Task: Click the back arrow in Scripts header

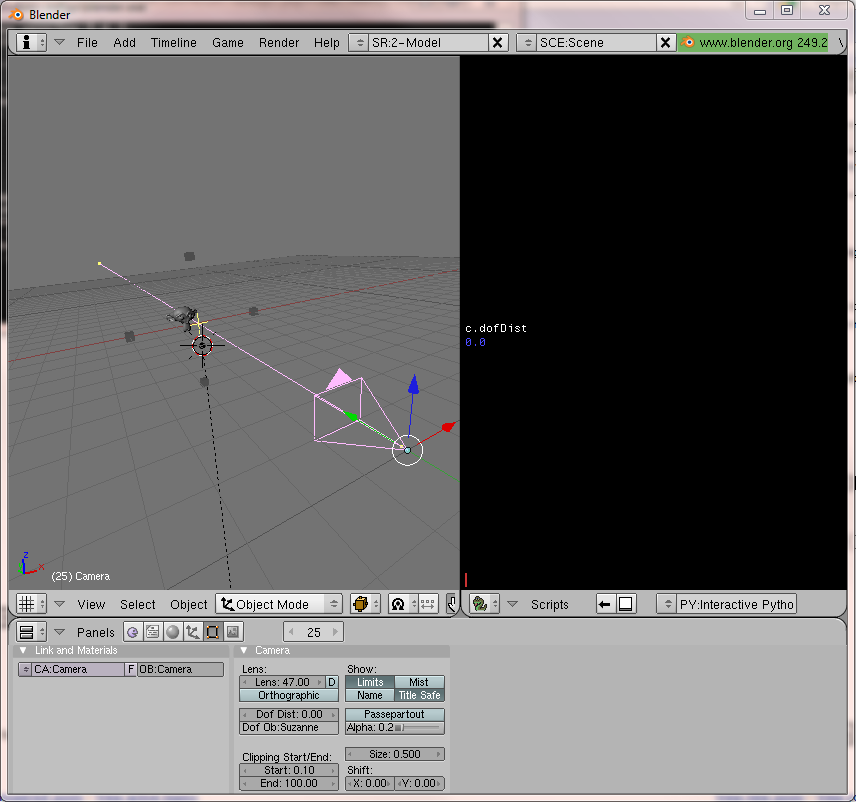Action: point(605,604)
